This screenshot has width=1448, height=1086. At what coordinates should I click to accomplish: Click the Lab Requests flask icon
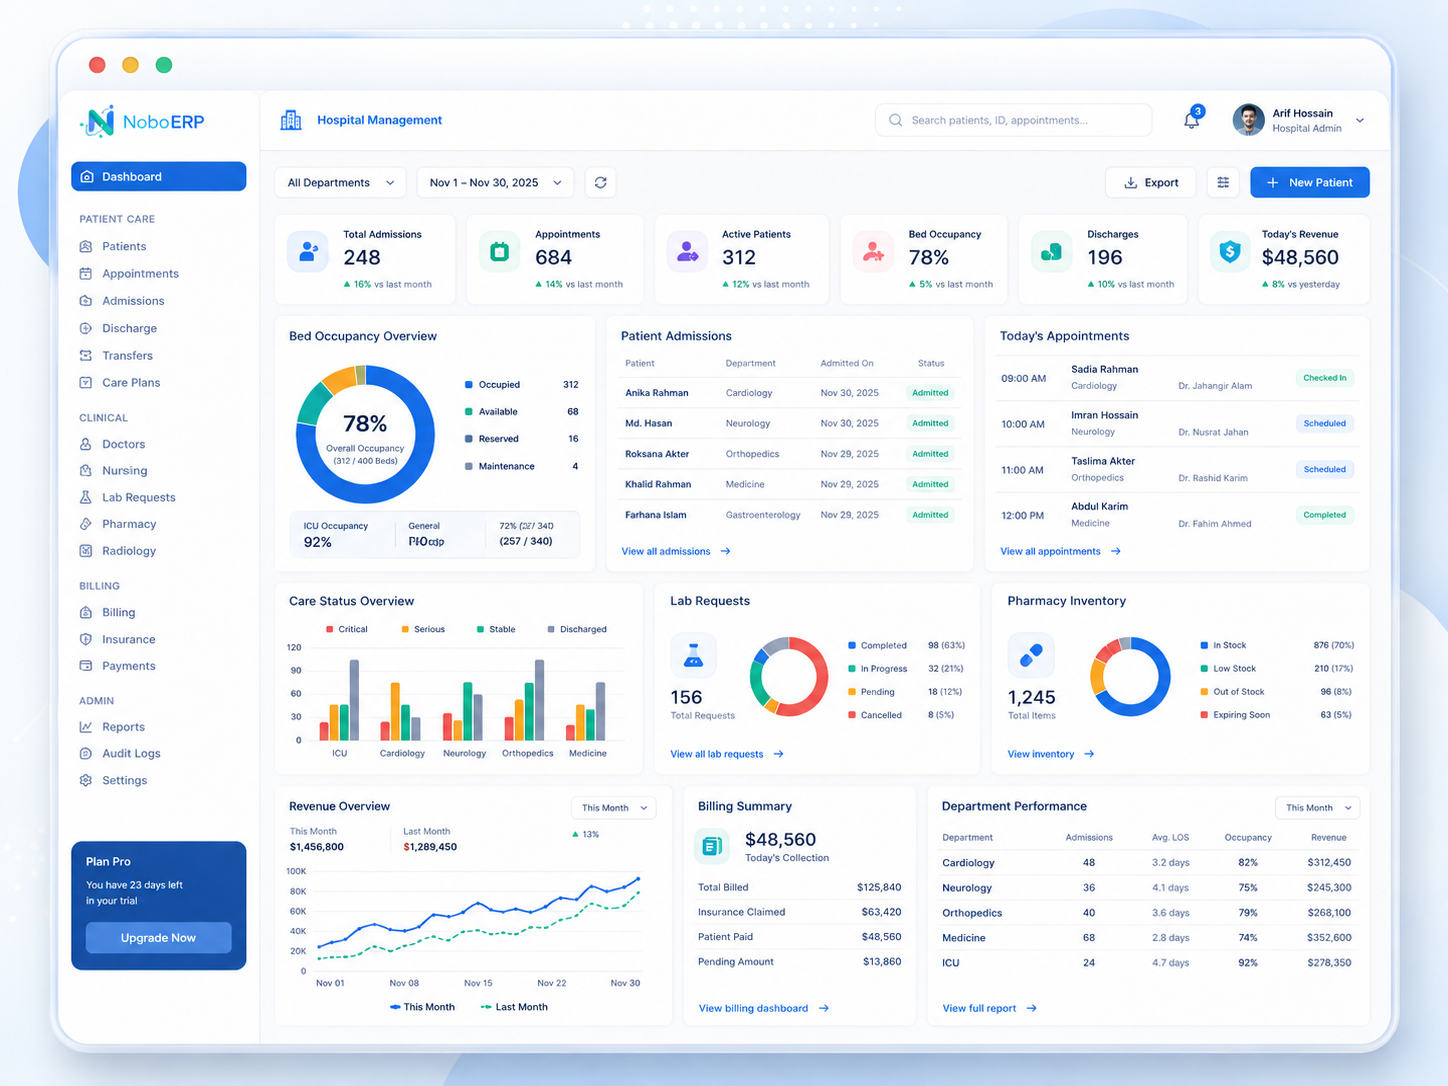pyautogui.click(x=693, y=655)
